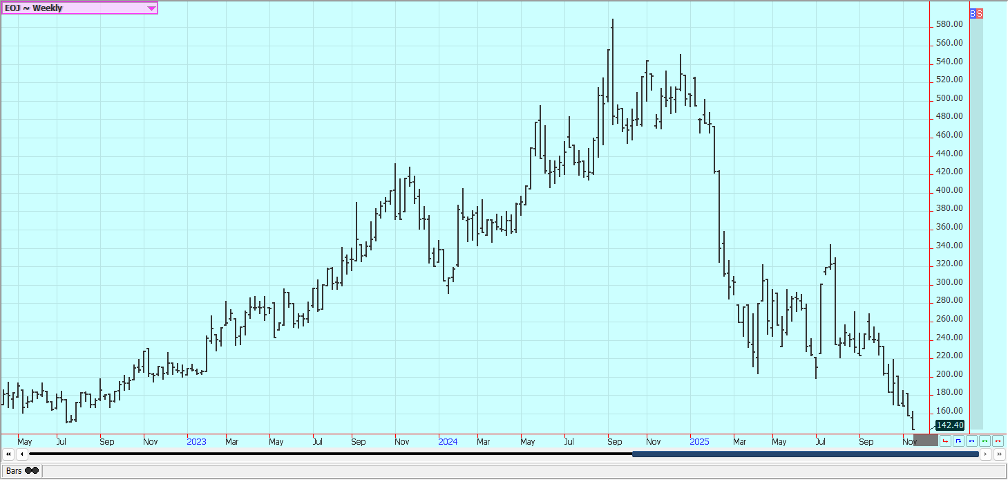Open the EOJ Weekly symbol dropdown

coord(70,7)
